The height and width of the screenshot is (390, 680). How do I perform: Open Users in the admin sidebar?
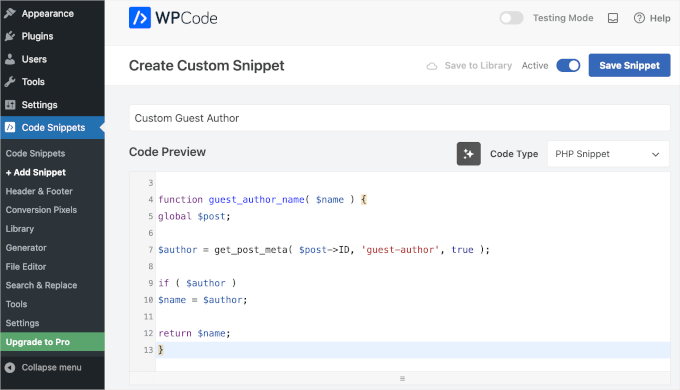[x=34, y=59]
